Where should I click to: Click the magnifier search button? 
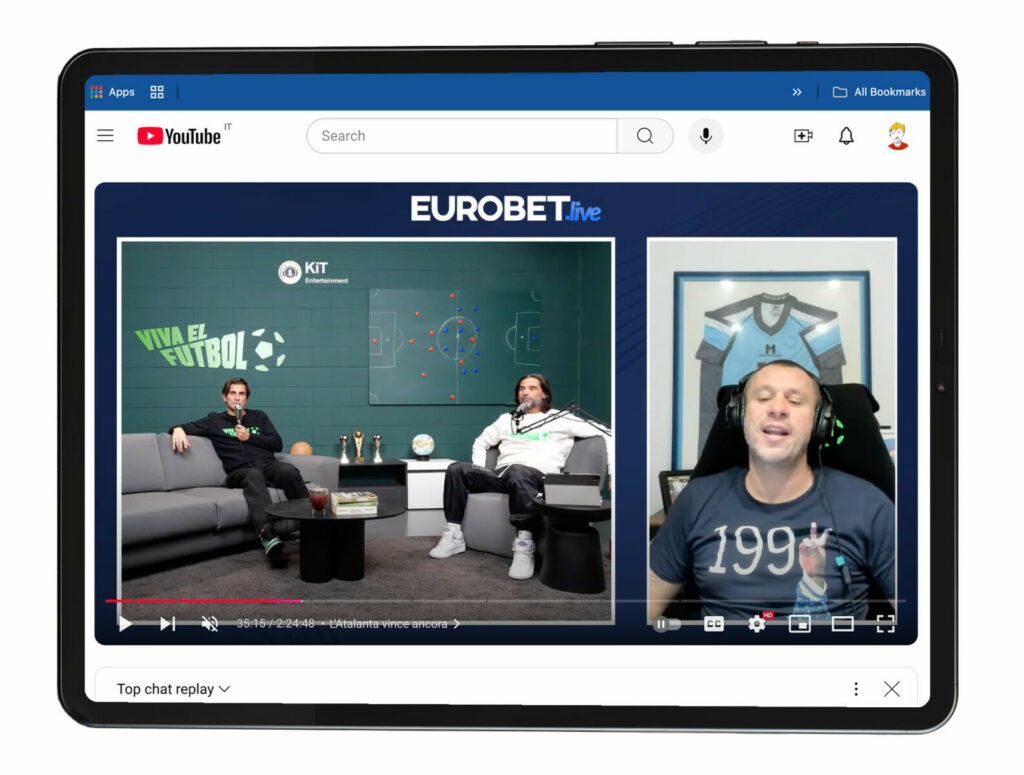645,136
